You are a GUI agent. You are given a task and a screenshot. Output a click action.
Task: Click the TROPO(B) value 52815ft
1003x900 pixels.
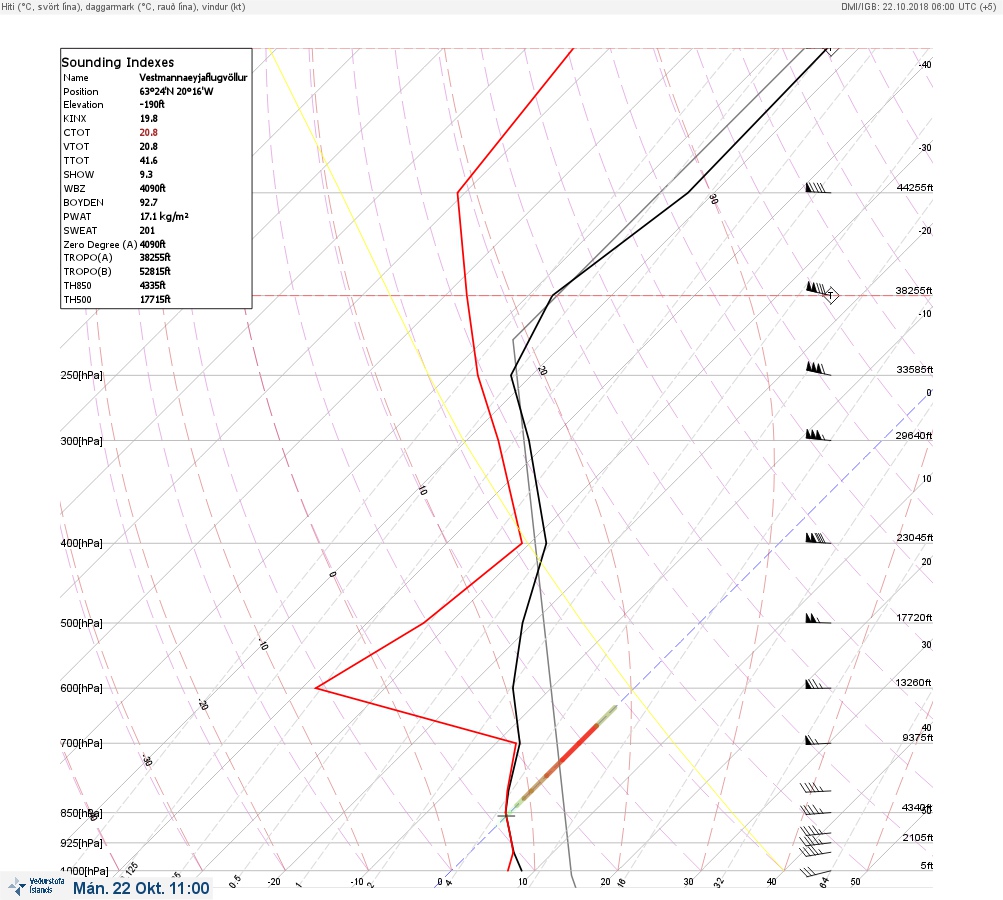(155, 272)
